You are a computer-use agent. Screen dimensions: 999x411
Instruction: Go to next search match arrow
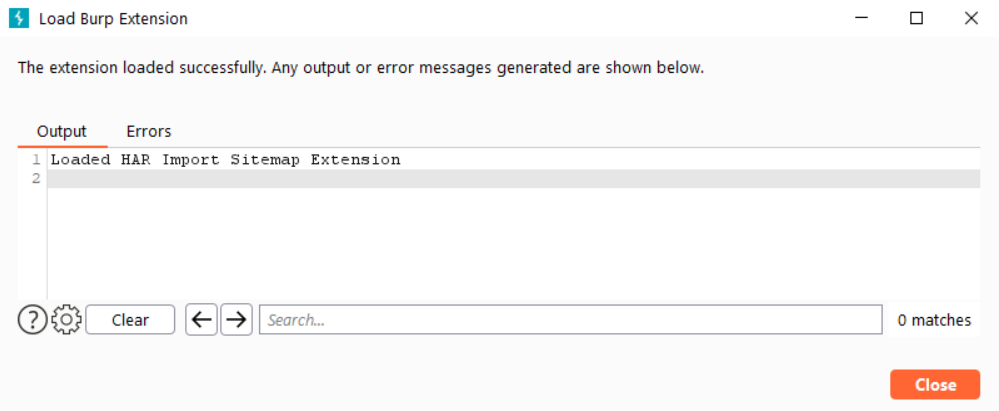(236, 320)
